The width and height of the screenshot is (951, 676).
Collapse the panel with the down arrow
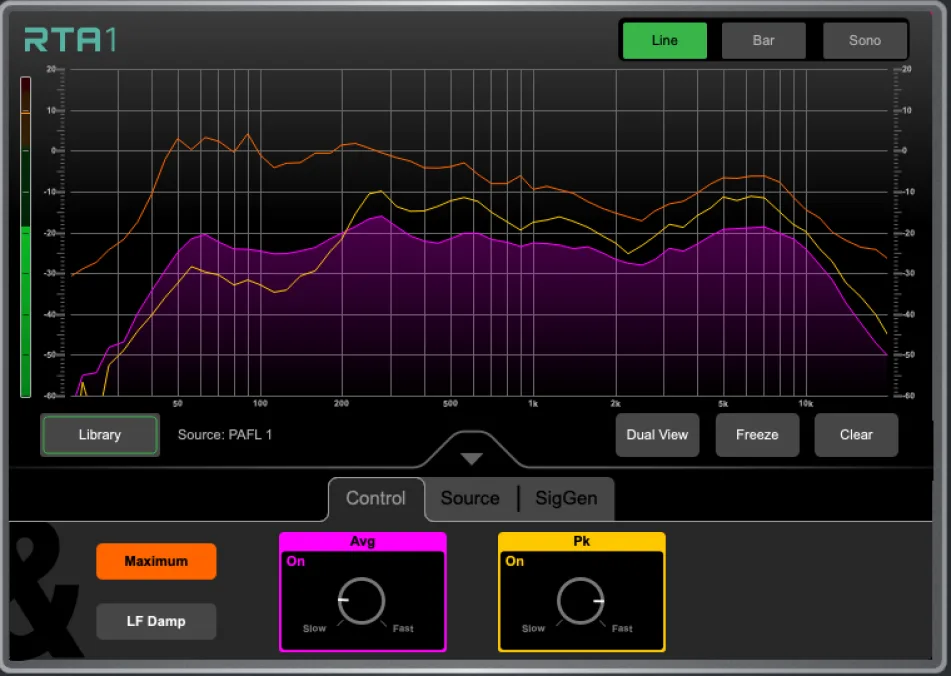(471, 458)
